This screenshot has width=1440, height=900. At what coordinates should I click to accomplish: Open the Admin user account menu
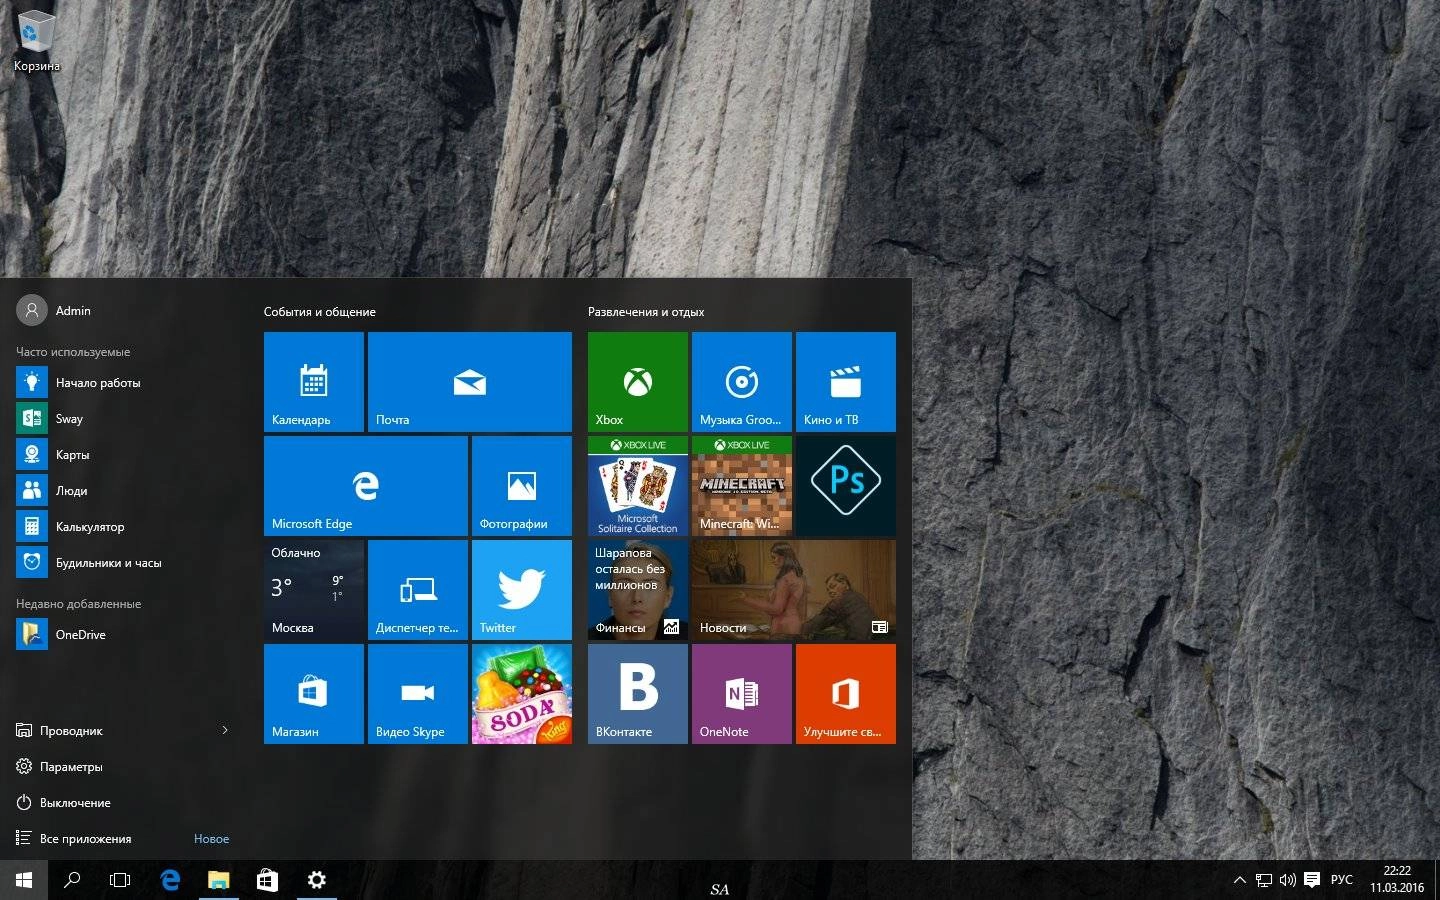click(54, 311)
